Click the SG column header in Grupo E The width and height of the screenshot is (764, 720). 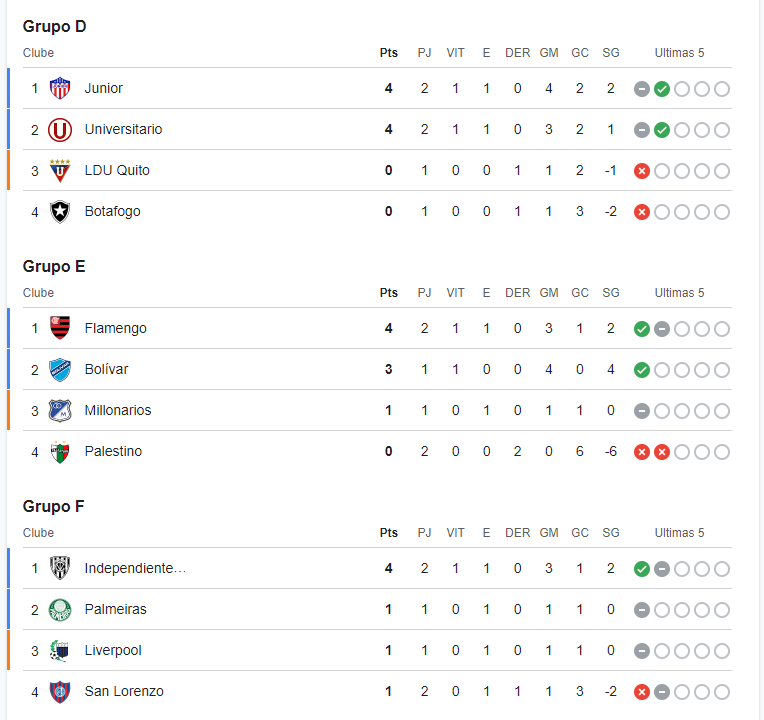coord(611,293)
